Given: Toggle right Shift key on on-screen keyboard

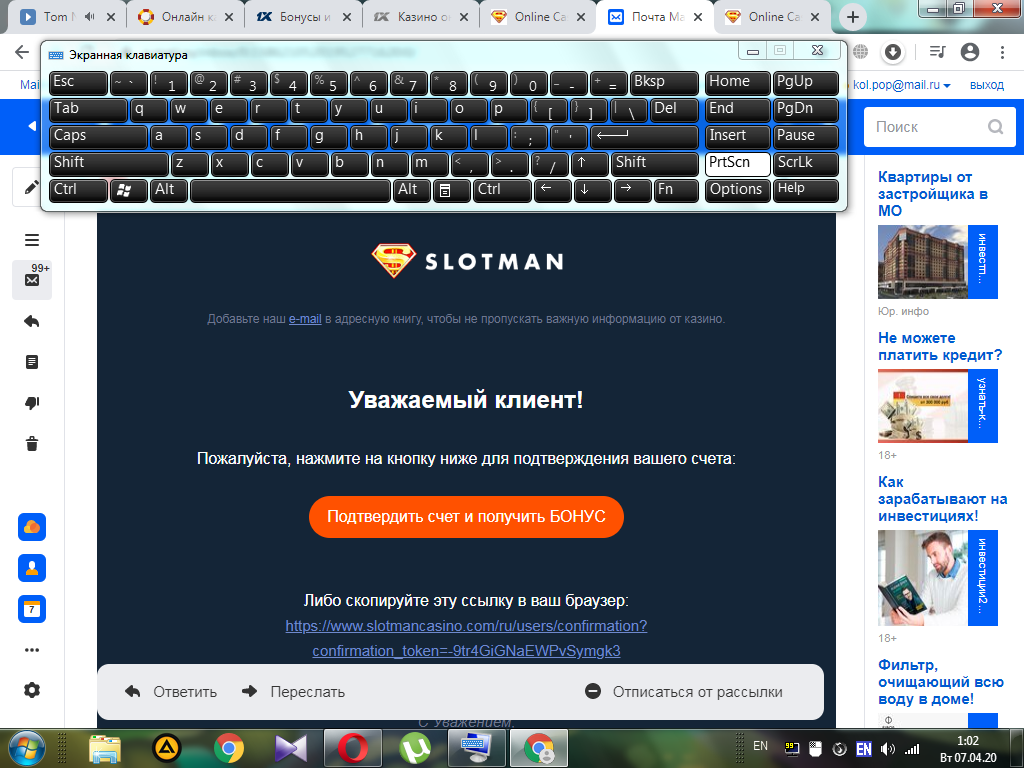Looking at the screenshot, I should 655,163.
